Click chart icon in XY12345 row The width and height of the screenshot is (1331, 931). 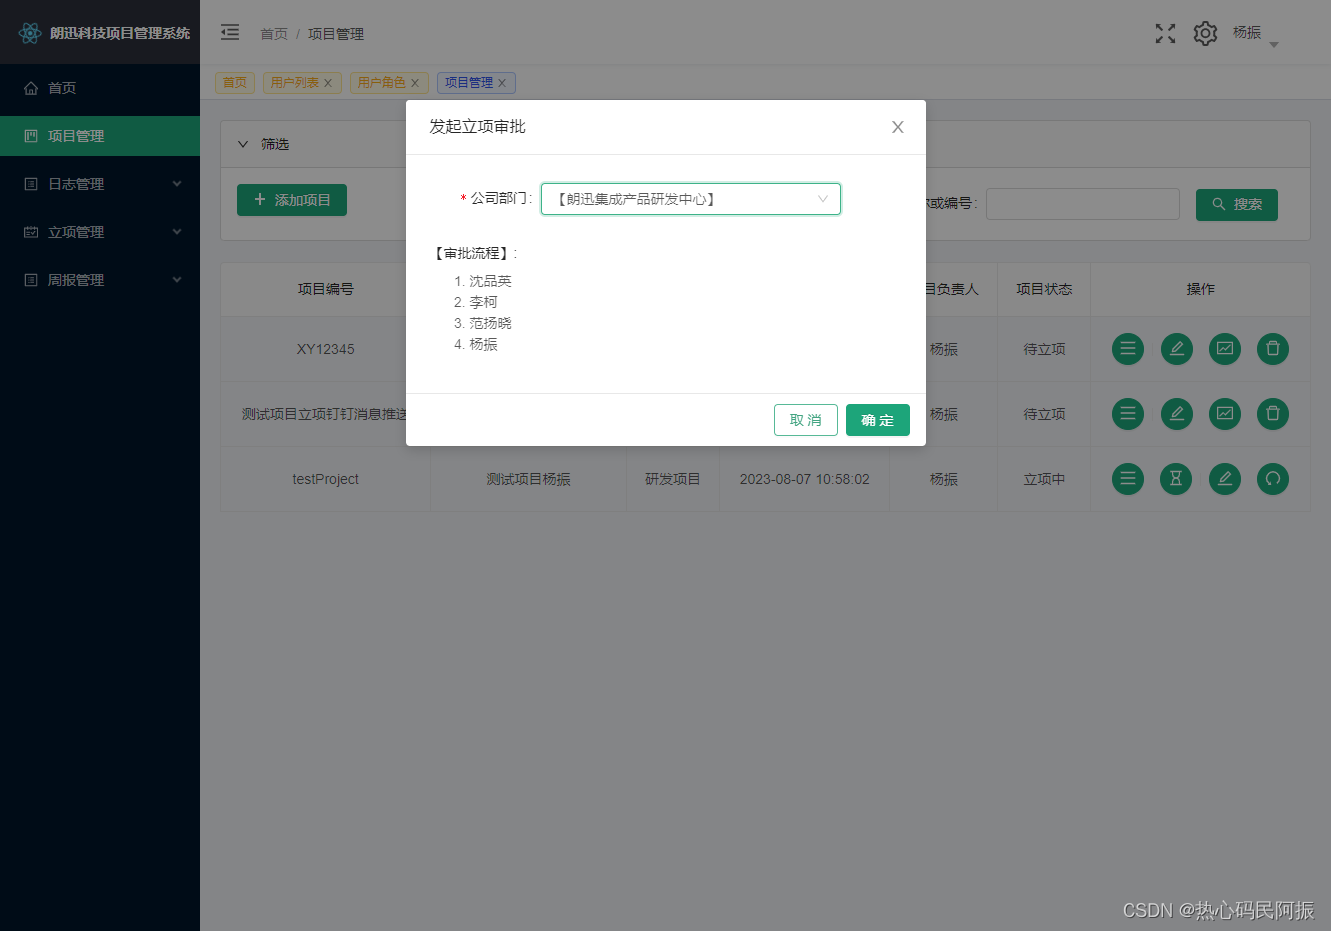[x=1224, y=349]
